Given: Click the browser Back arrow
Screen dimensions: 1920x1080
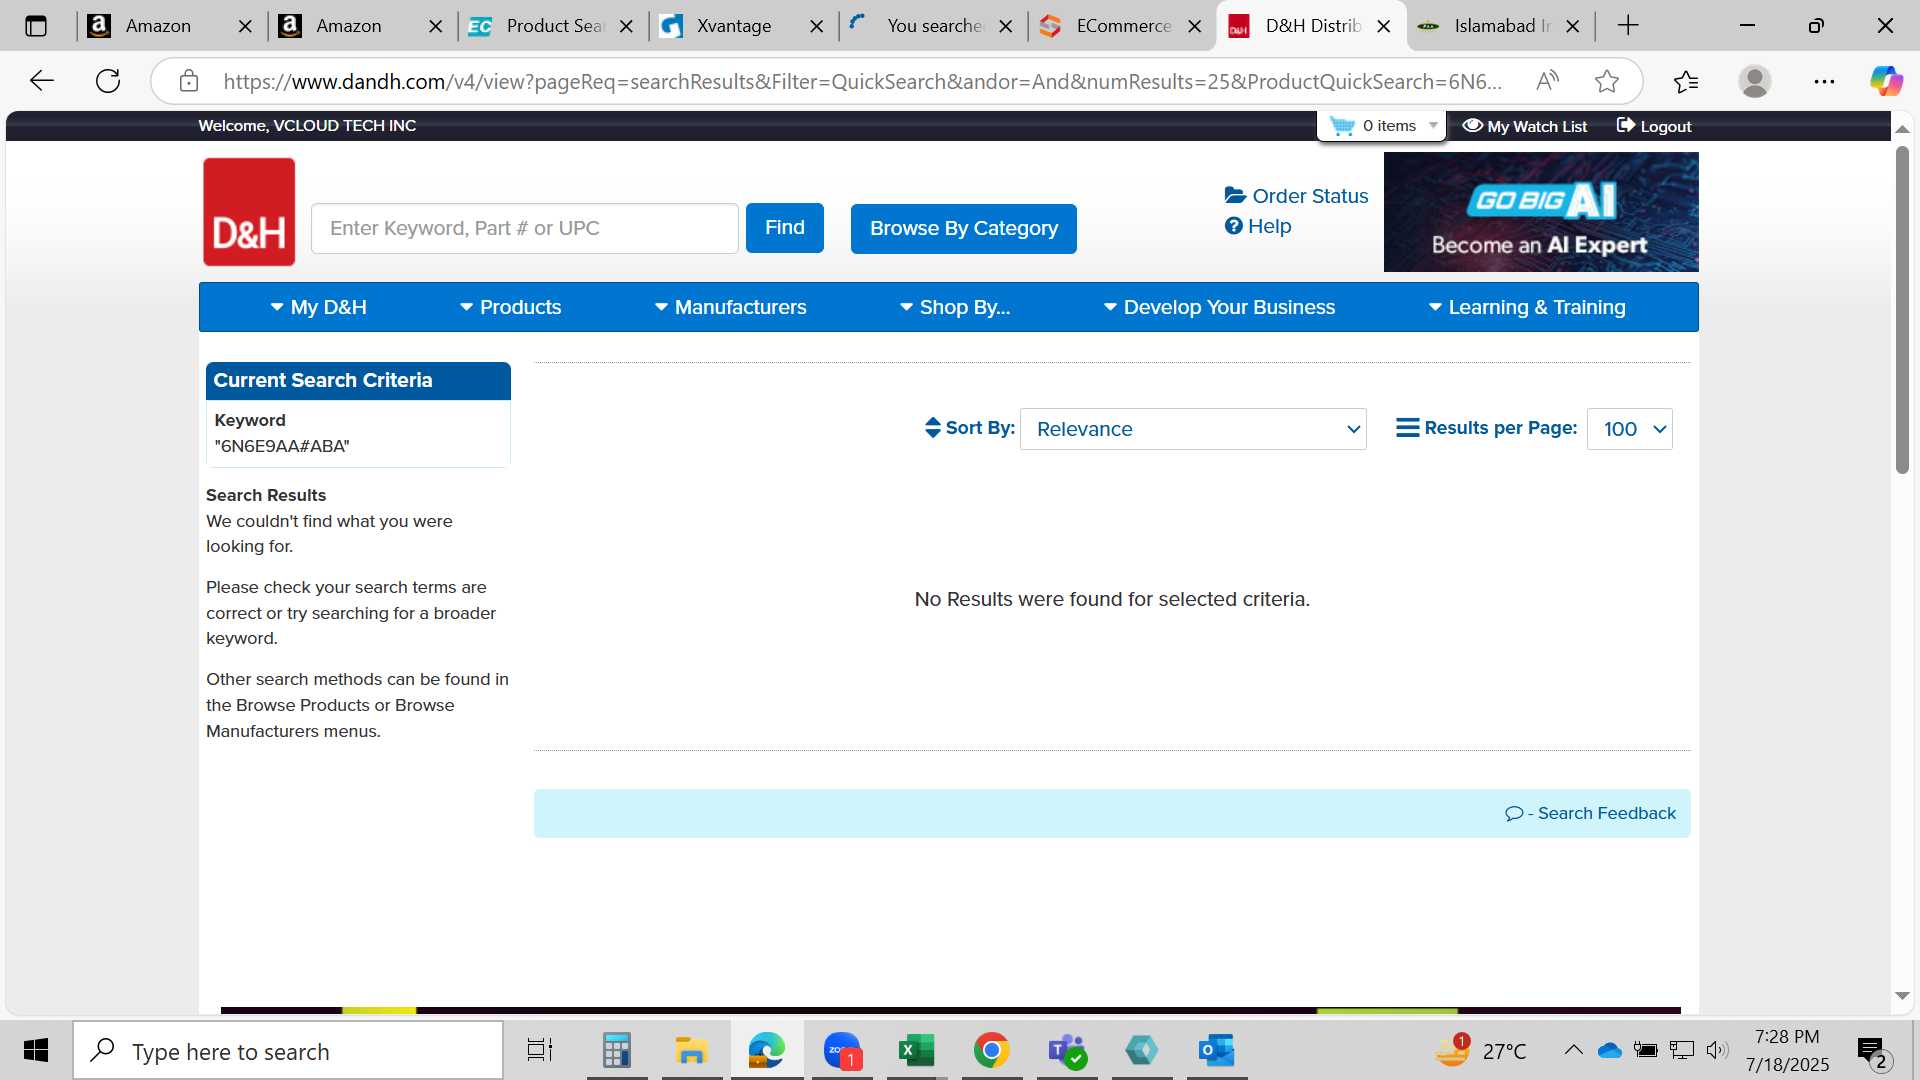Looking at the screenshot, I should [41, 81].
